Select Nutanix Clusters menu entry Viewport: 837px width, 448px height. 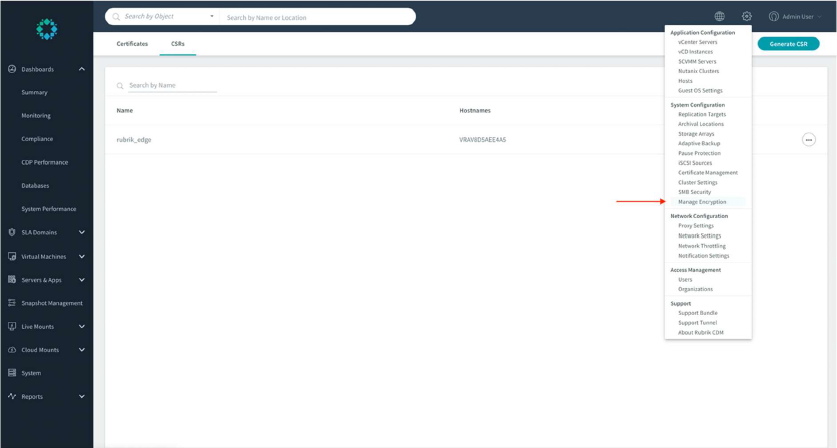point(698,71)
